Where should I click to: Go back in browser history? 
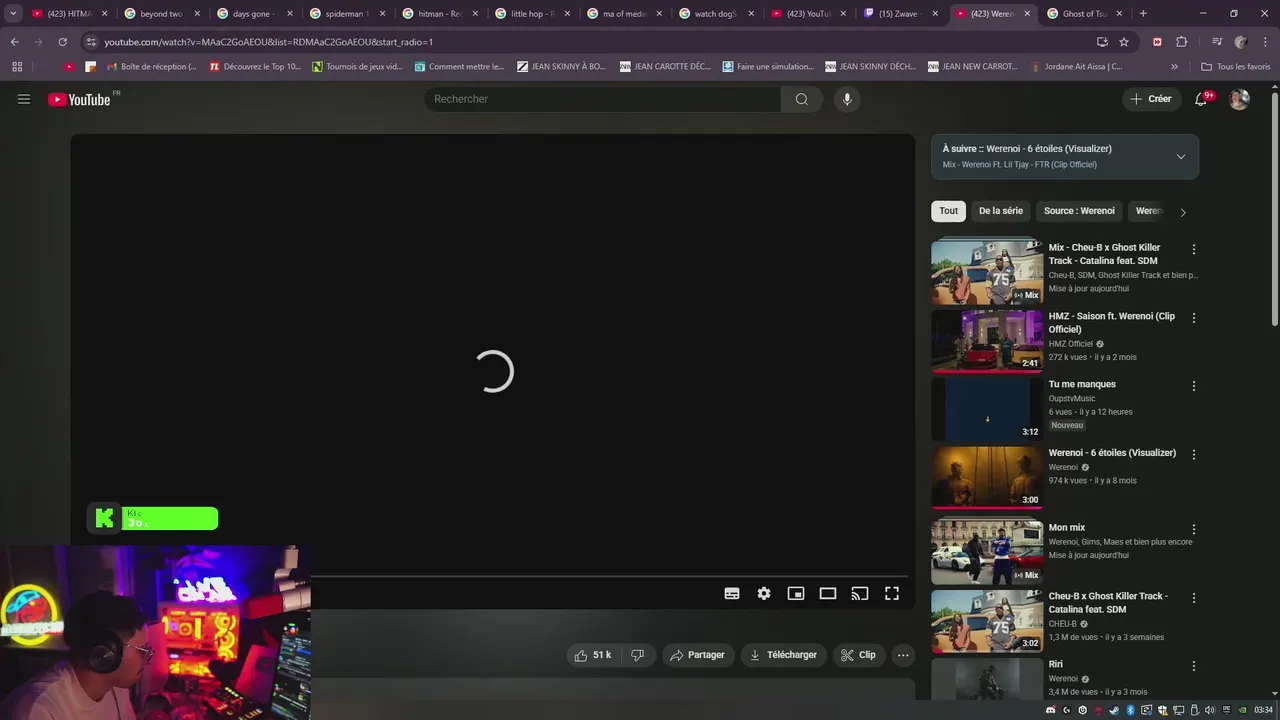(14, 42)
